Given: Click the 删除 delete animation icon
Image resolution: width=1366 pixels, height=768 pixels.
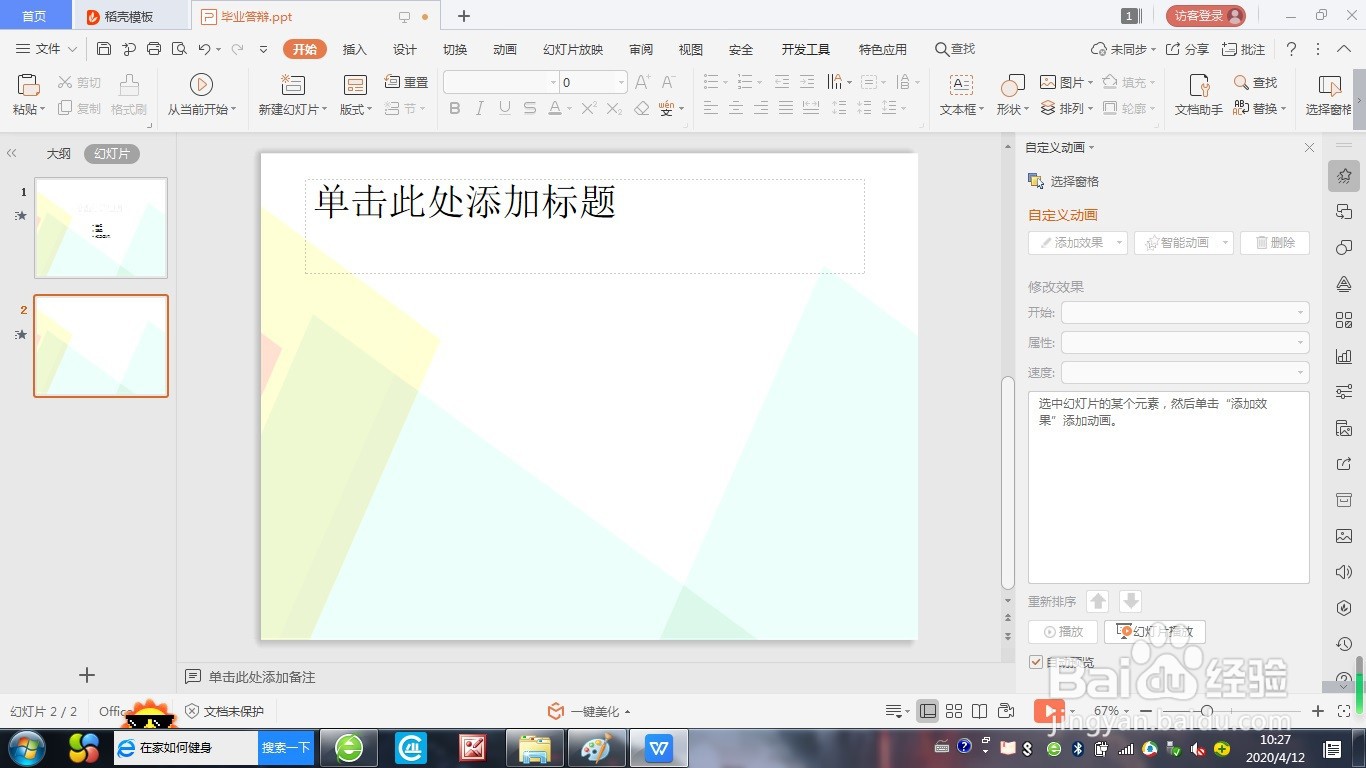Looking at the screenshot, I should tap(1275, 241).
